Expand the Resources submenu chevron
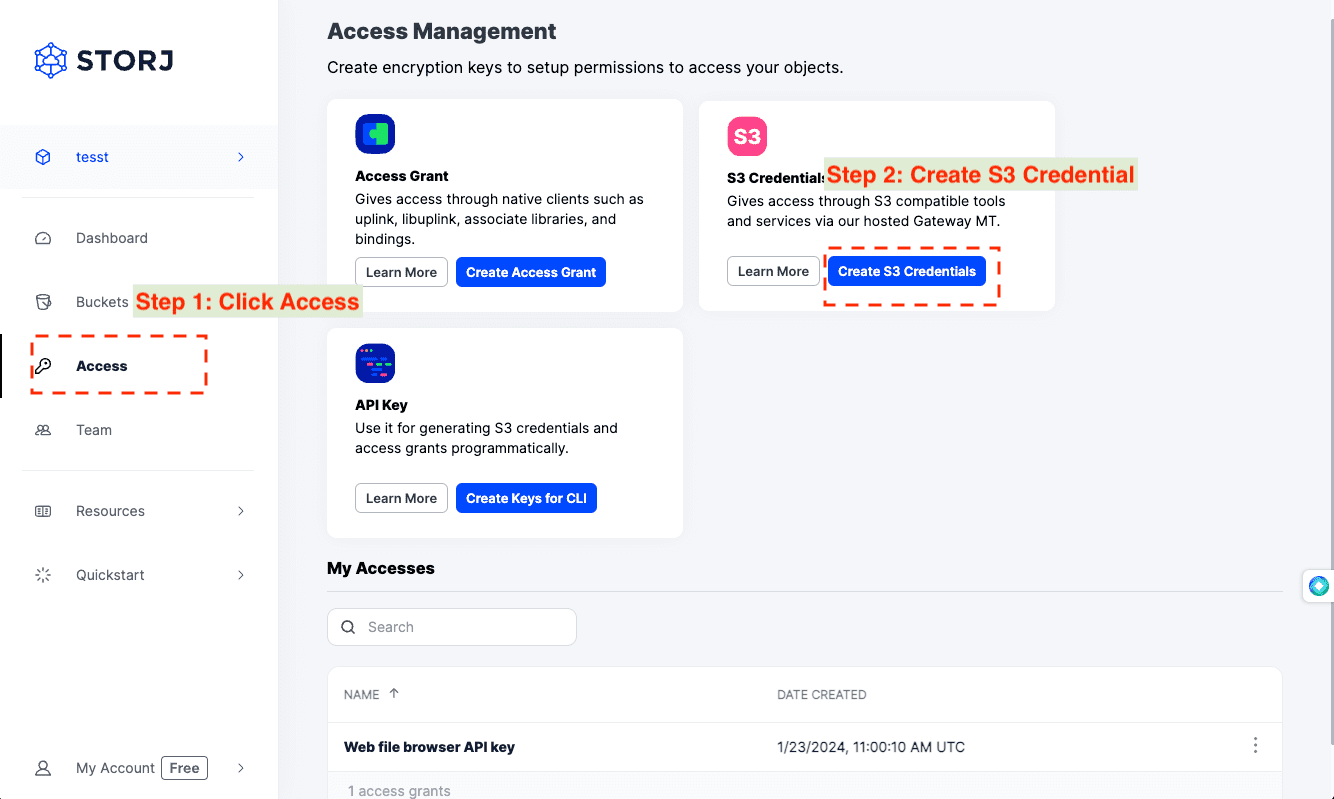The image size is (1334, 799). 241,511
